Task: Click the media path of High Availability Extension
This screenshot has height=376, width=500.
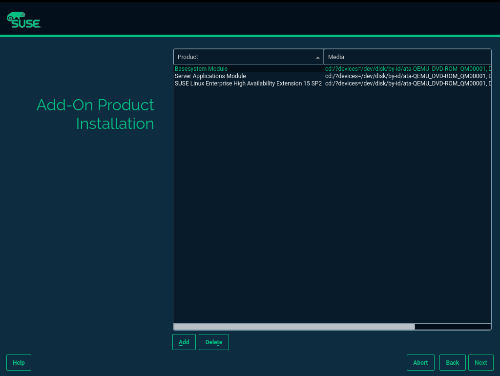Action: coord(408,83)
